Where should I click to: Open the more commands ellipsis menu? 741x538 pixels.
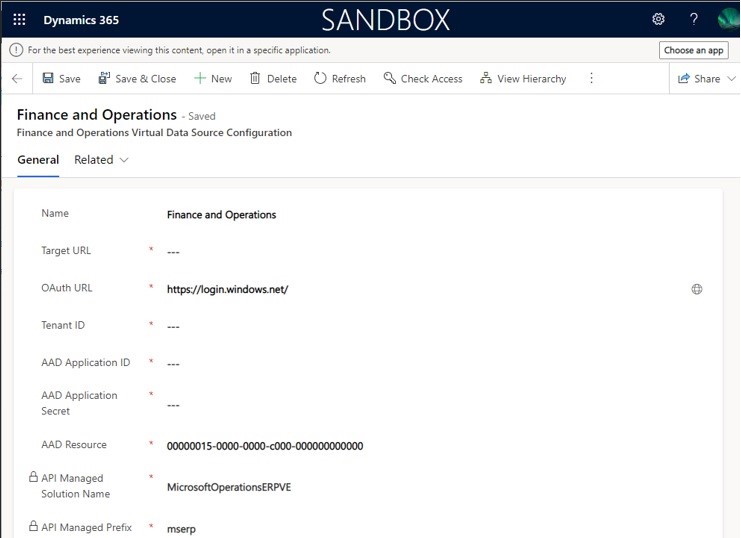pos(591,78)
